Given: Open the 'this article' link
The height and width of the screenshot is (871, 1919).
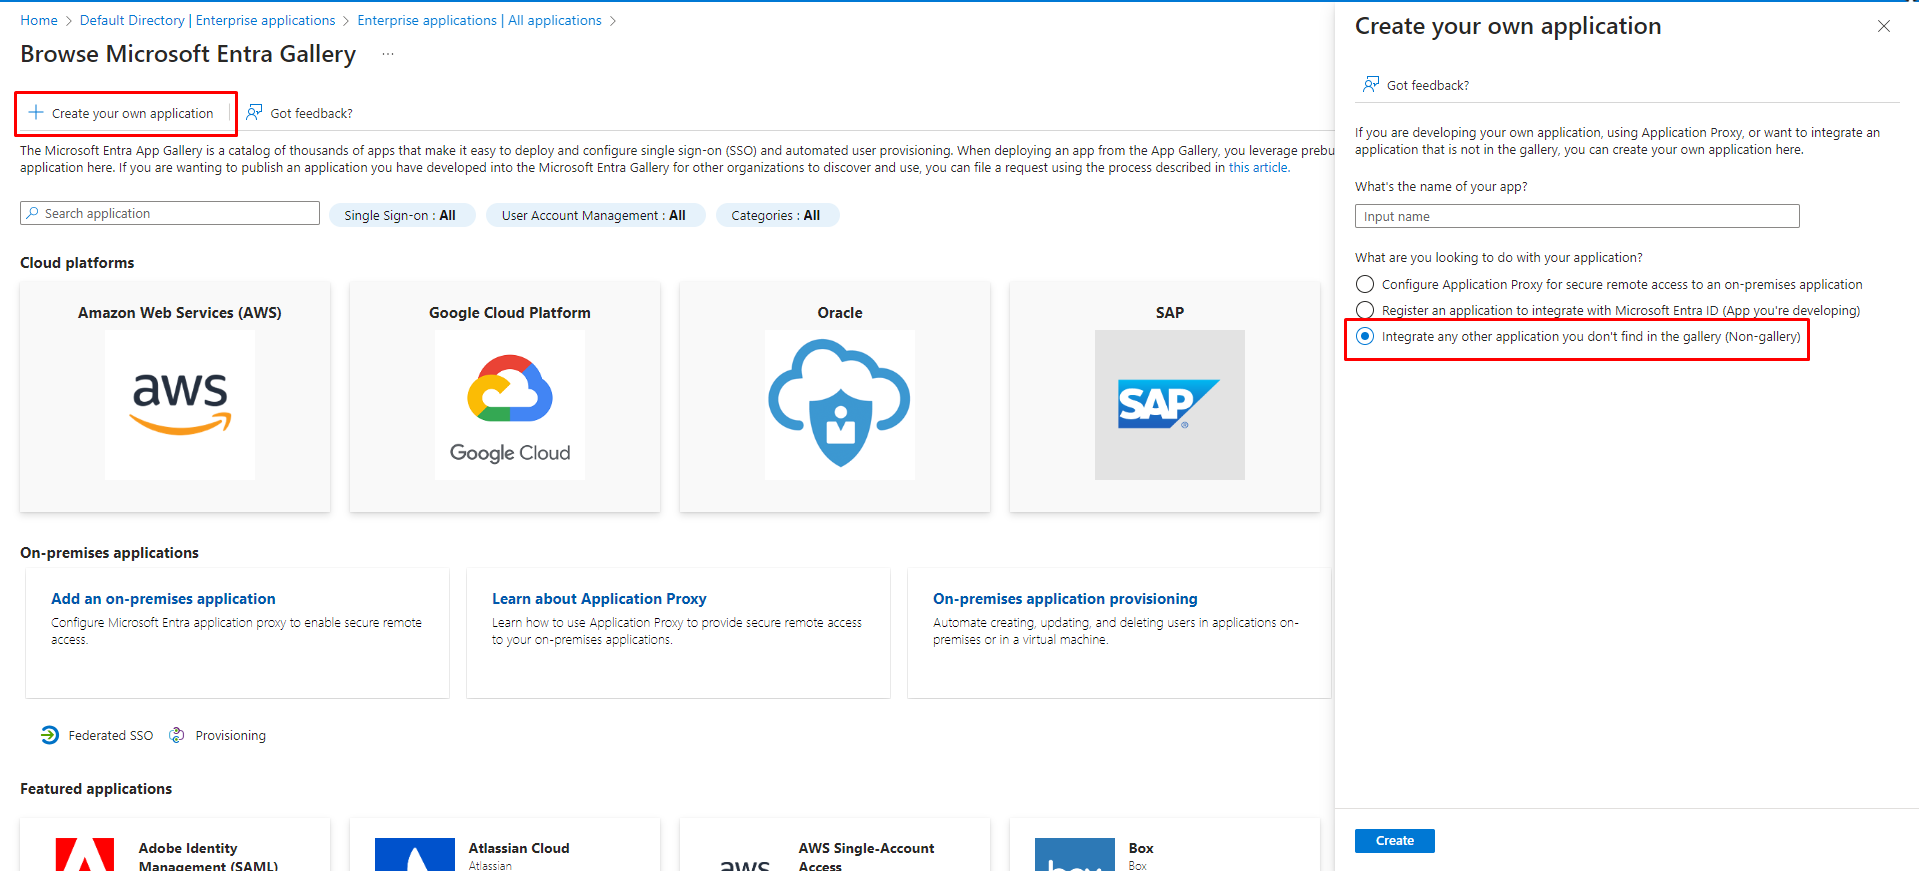Looking at the screenshot, I should [x=1258, y=167].
